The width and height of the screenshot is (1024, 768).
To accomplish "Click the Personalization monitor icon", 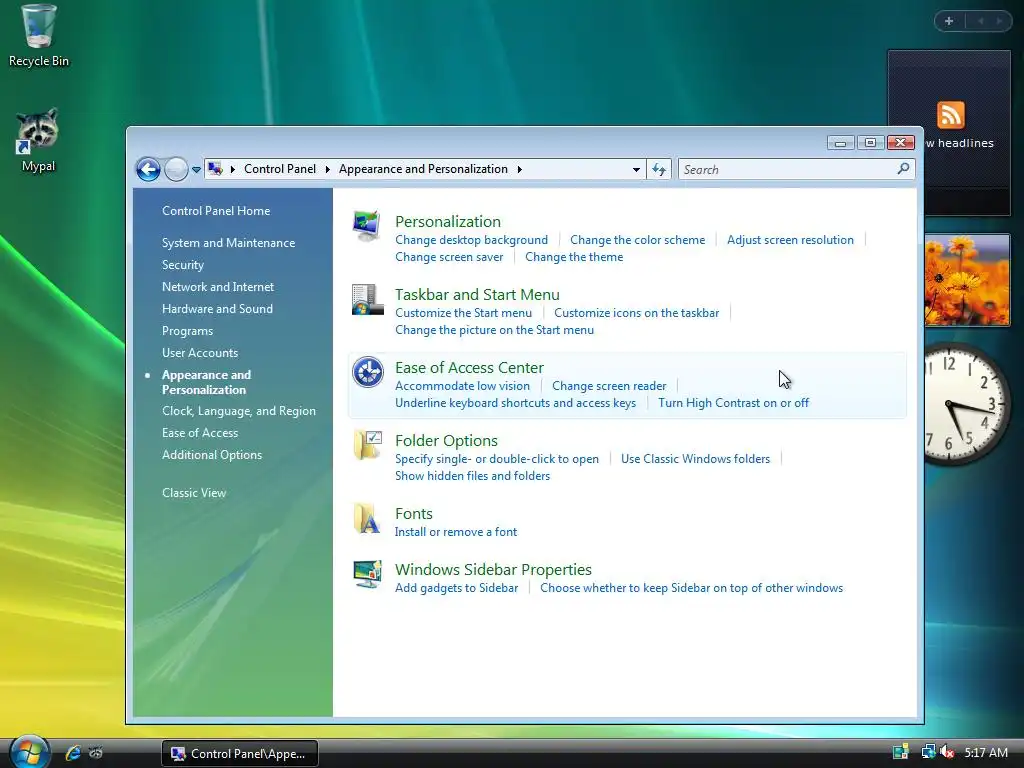I will point(366,226).
